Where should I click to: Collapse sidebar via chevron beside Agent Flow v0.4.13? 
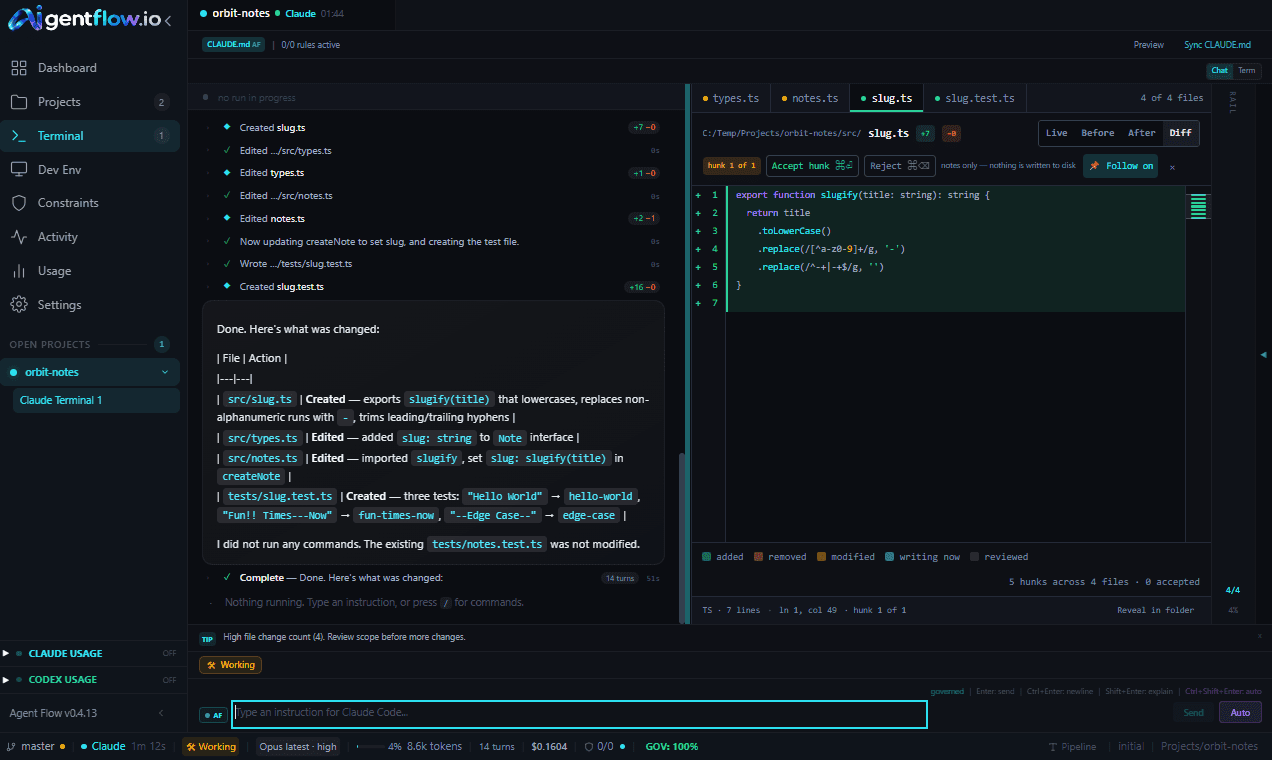(162, 713)
